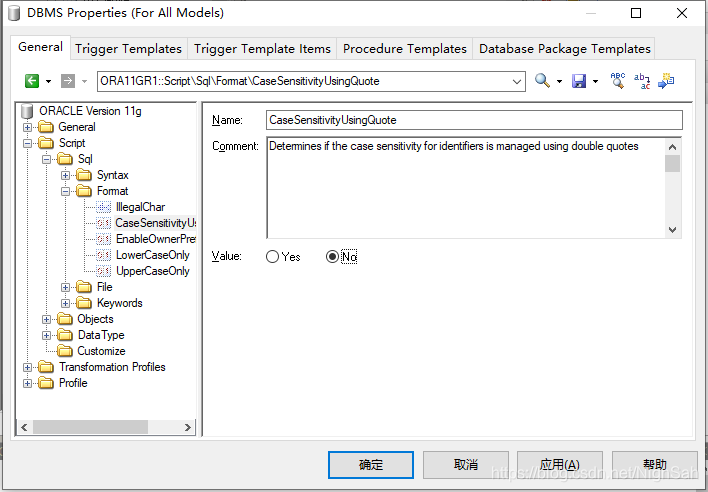This screenshot has height=492, width=708.
Task: Click the Sql folder icon
Action: click(65, 159)
